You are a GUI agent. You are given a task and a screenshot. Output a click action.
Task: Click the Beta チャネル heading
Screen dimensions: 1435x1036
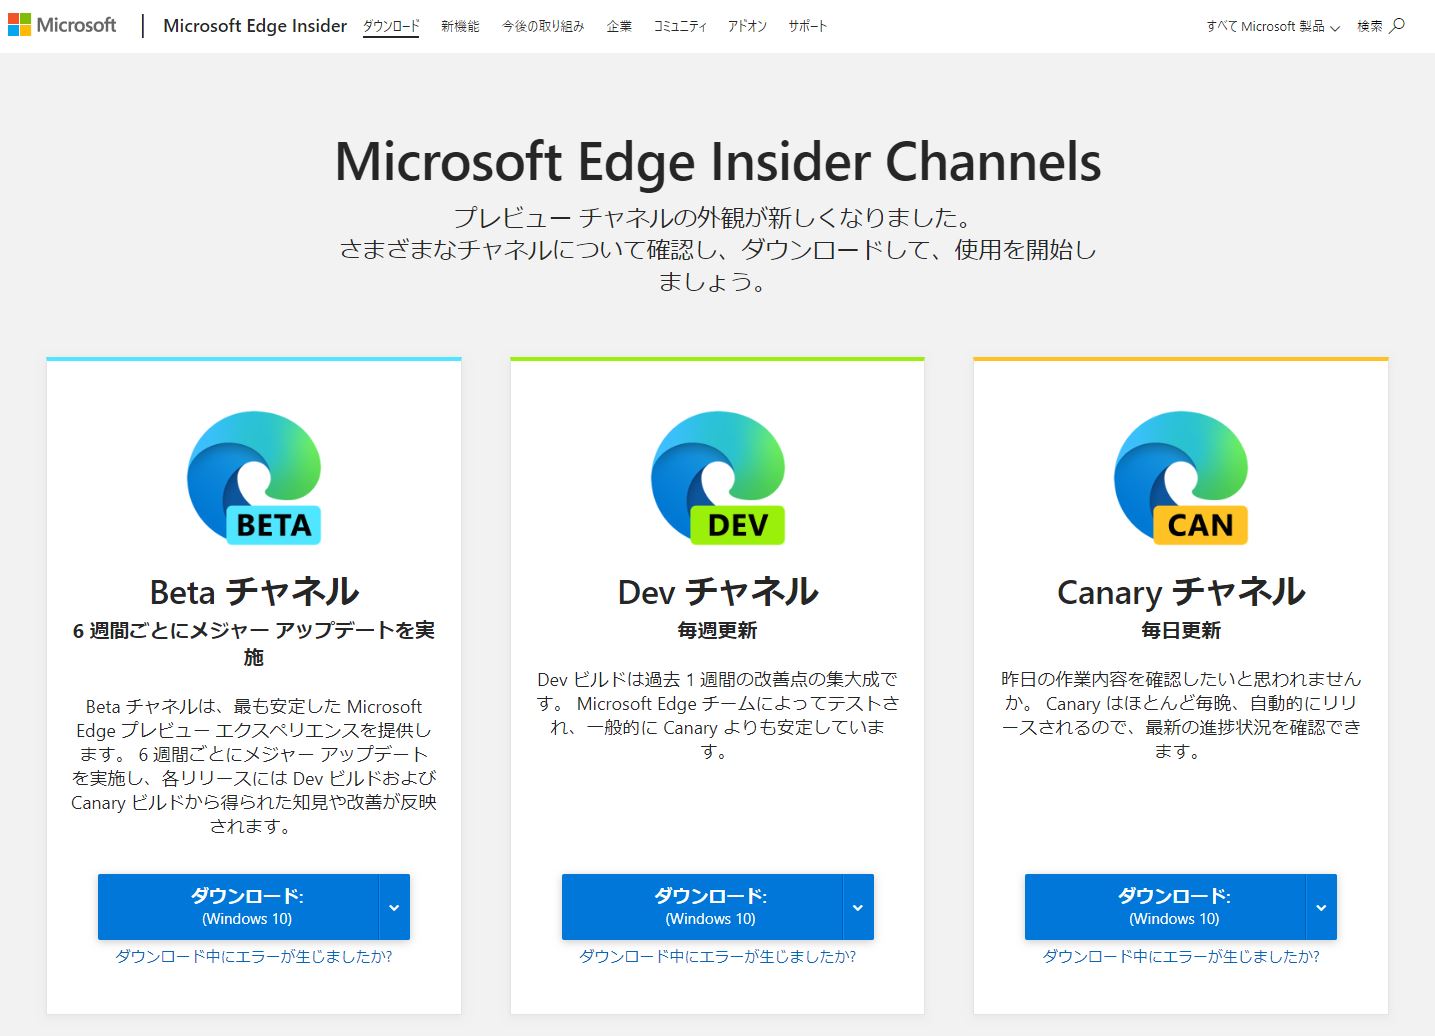(254, 592)
